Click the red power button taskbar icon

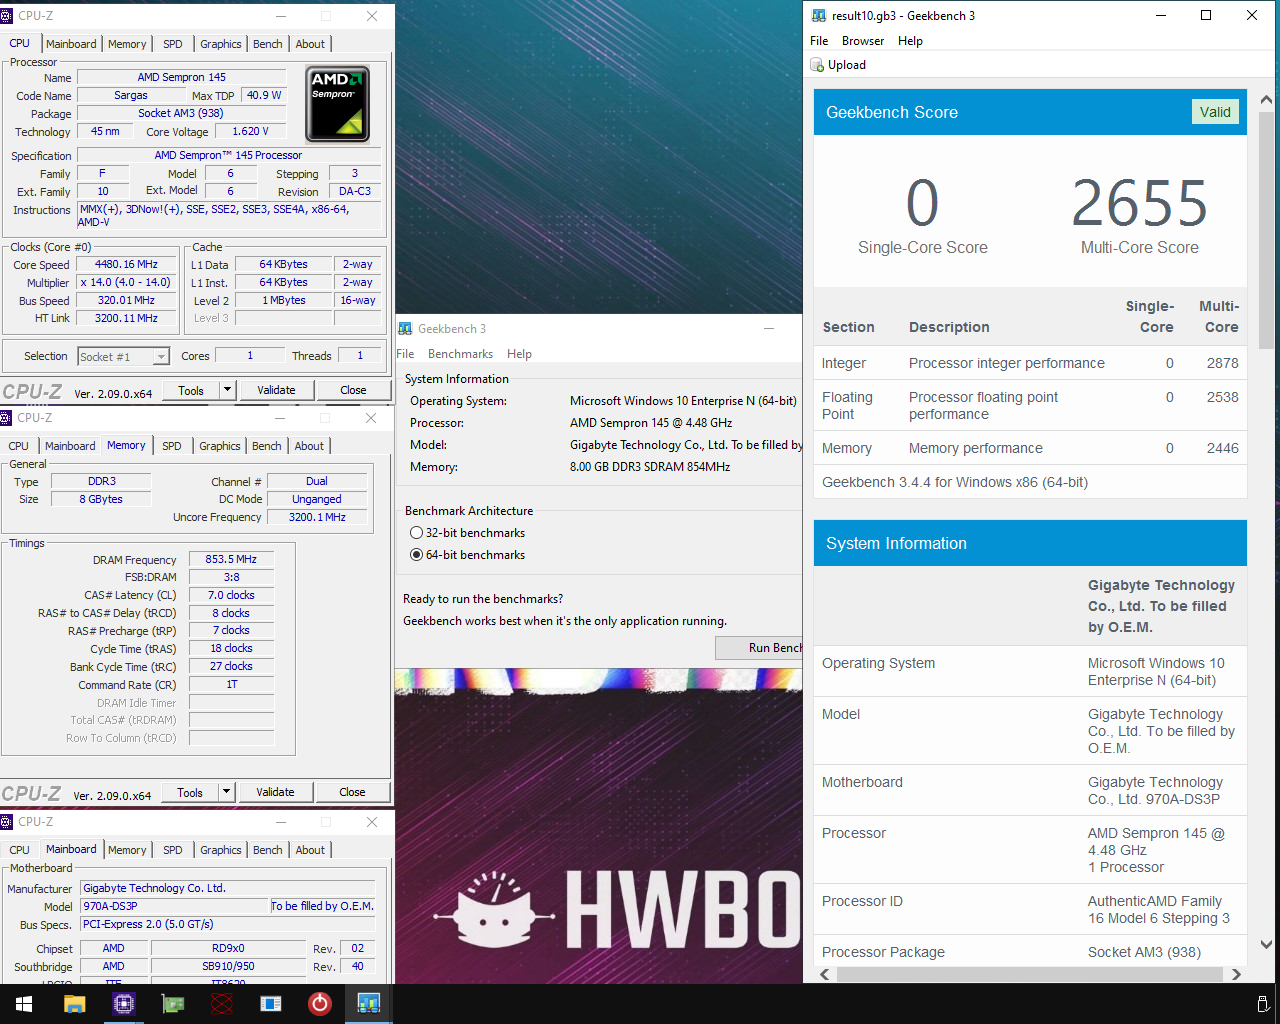319,1004
